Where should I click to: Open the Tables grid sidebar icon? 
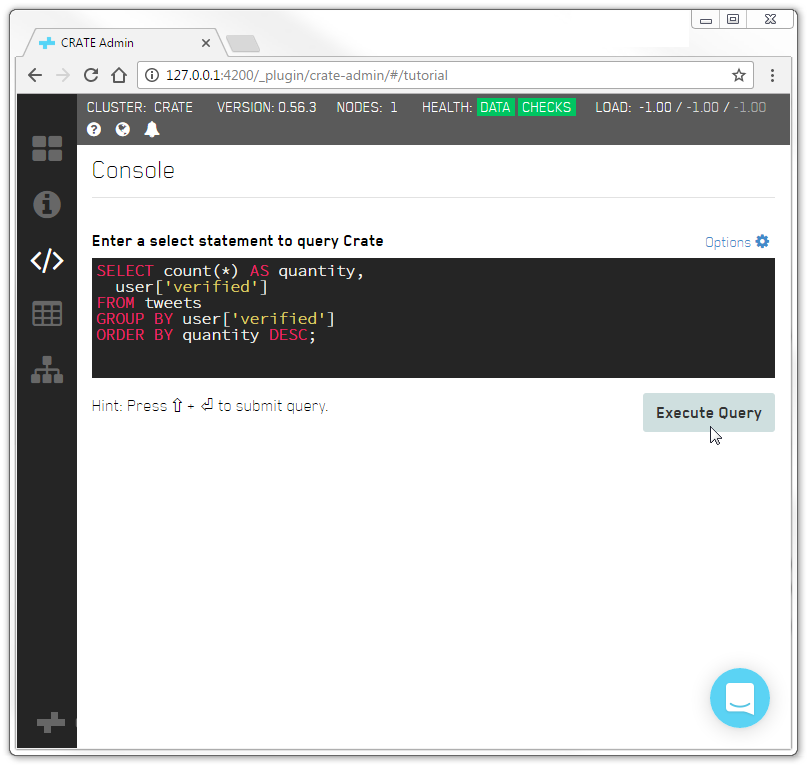pyautogui.click(x=47, y=314)
